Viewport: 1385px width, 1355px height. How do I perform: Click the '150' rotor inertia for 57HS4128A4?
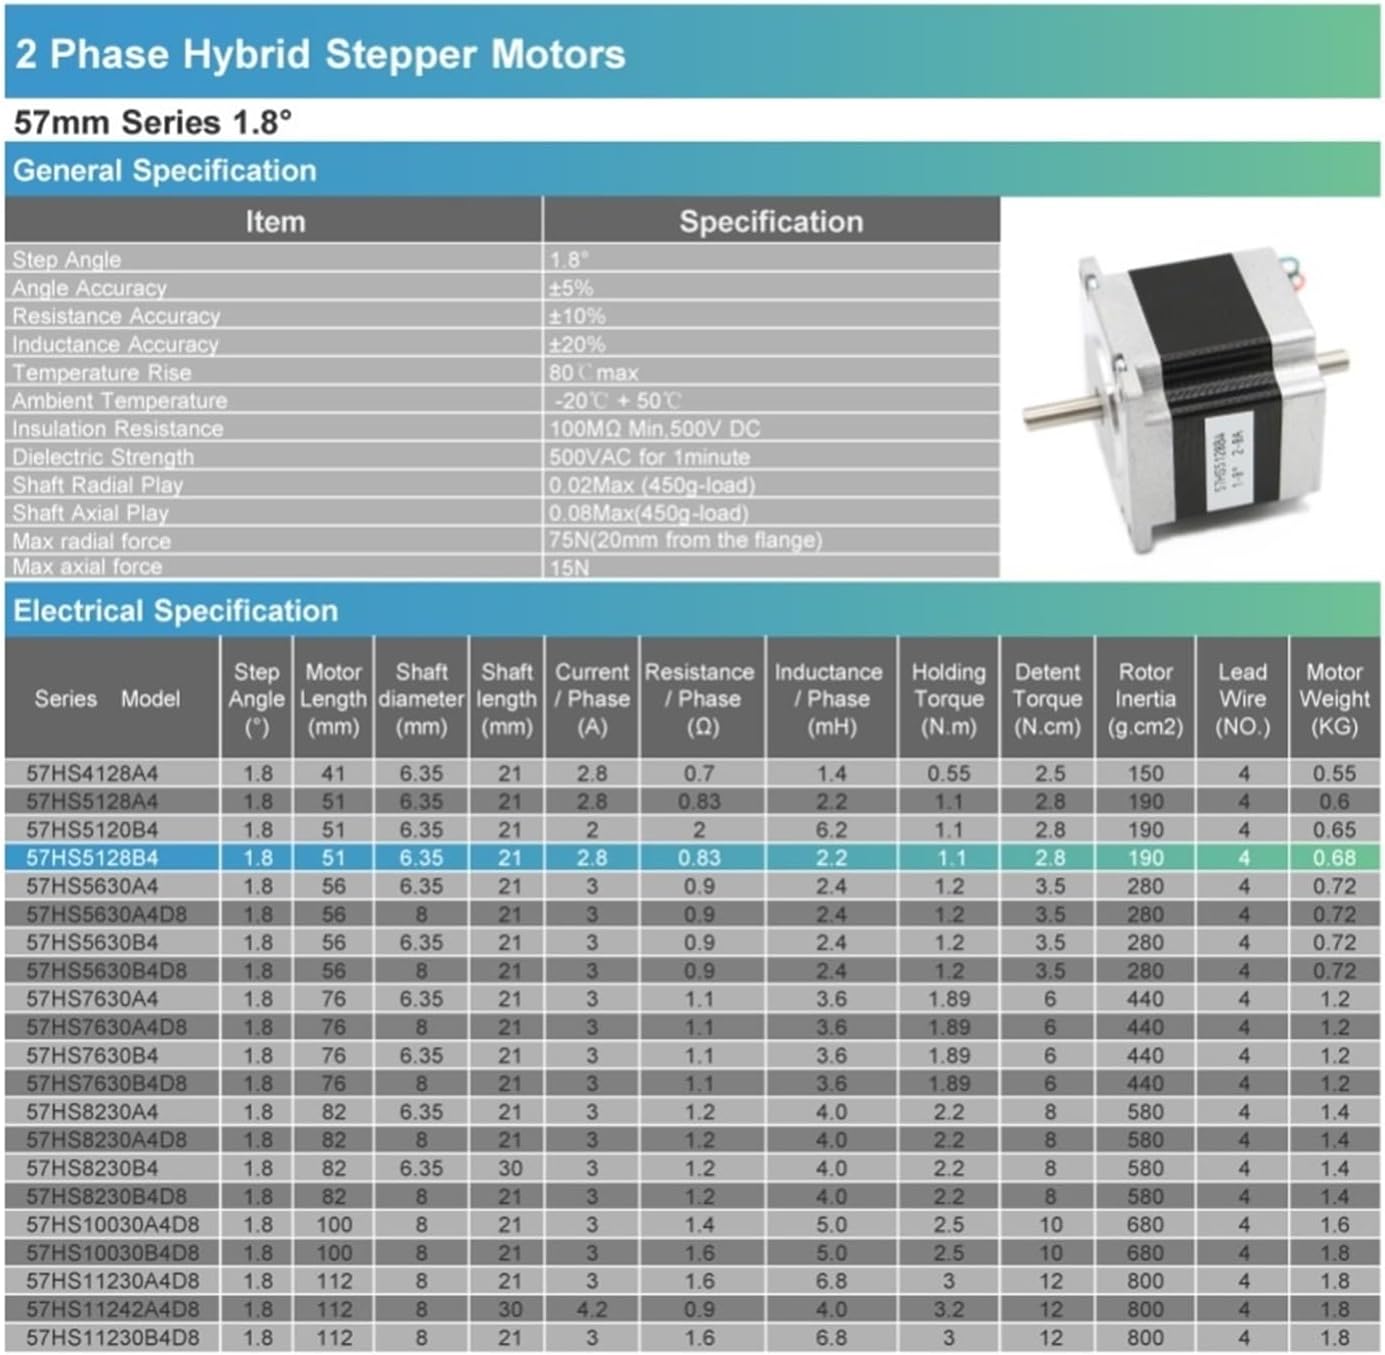1145,773
